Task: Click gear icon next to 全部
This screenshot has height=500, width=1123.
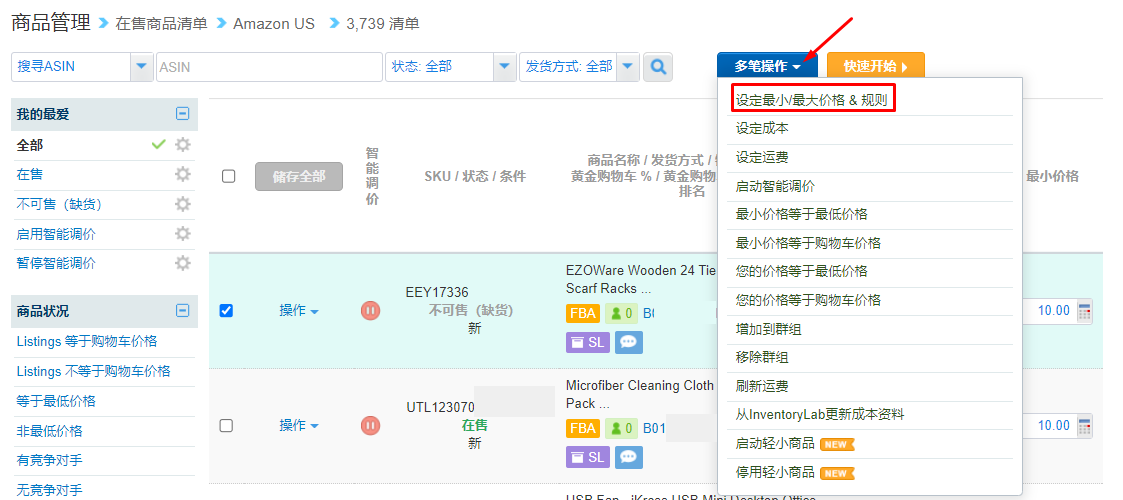Action: 183,145
